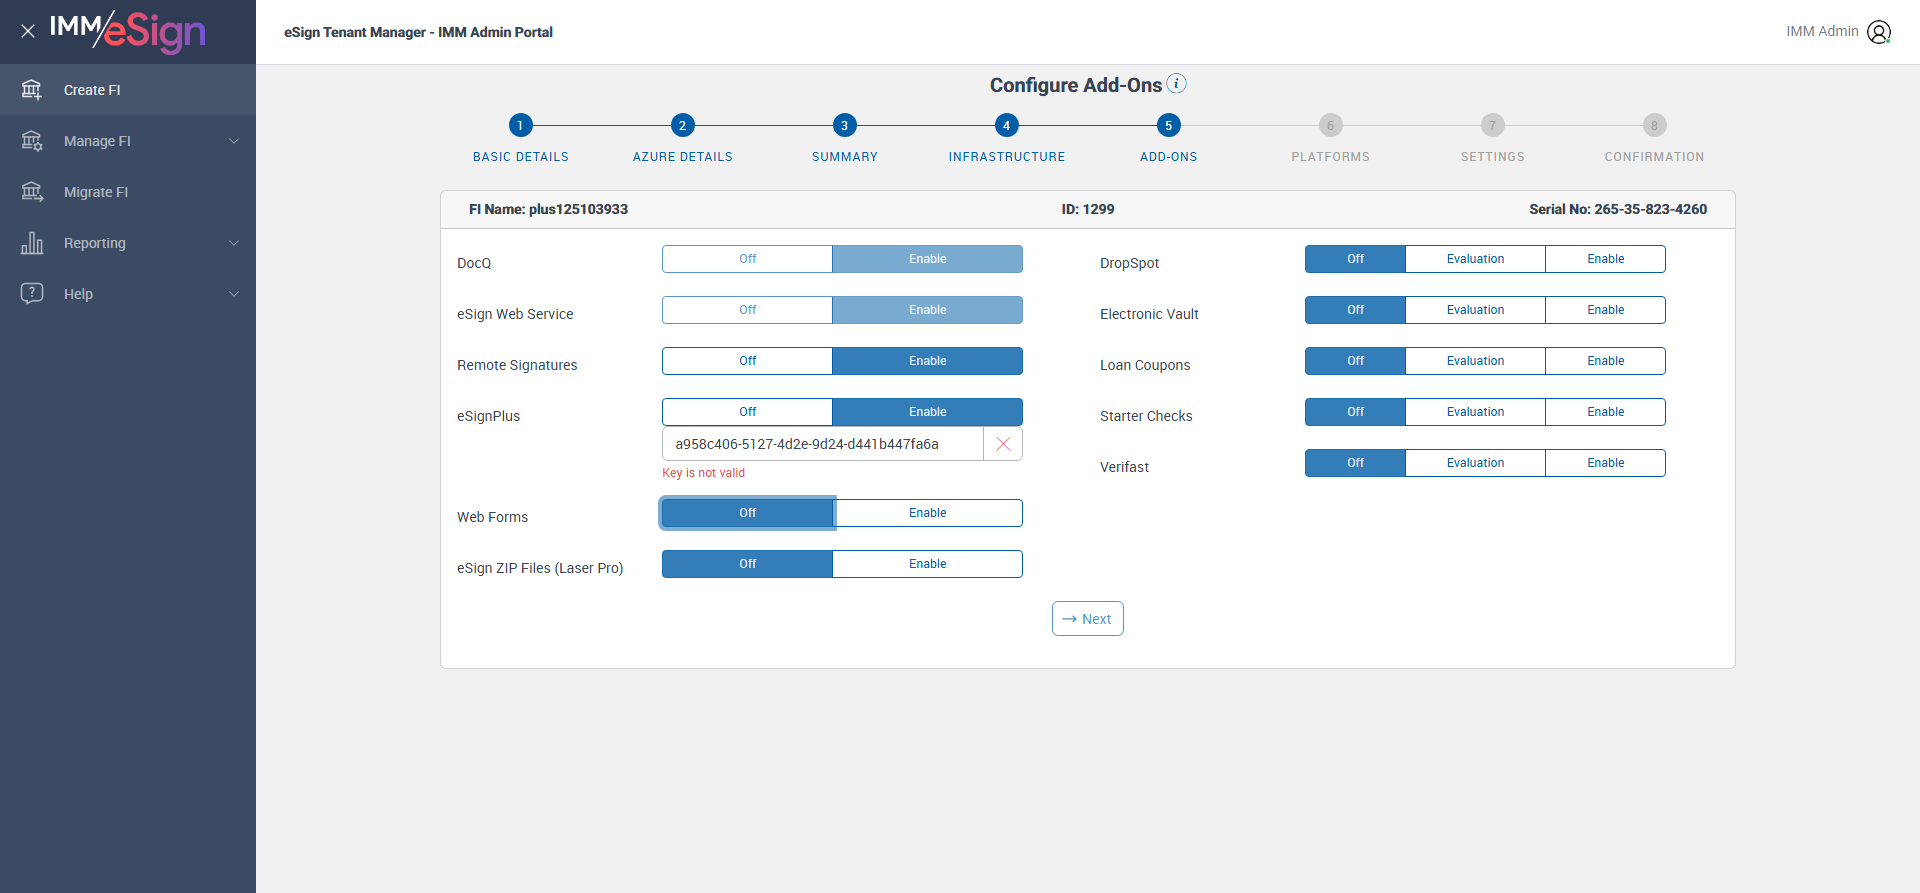Turn DropSpot Off
Image resolution: width=1920 pixels, height=893 pixels.
pyautogui.click(x=1355, y=259)
